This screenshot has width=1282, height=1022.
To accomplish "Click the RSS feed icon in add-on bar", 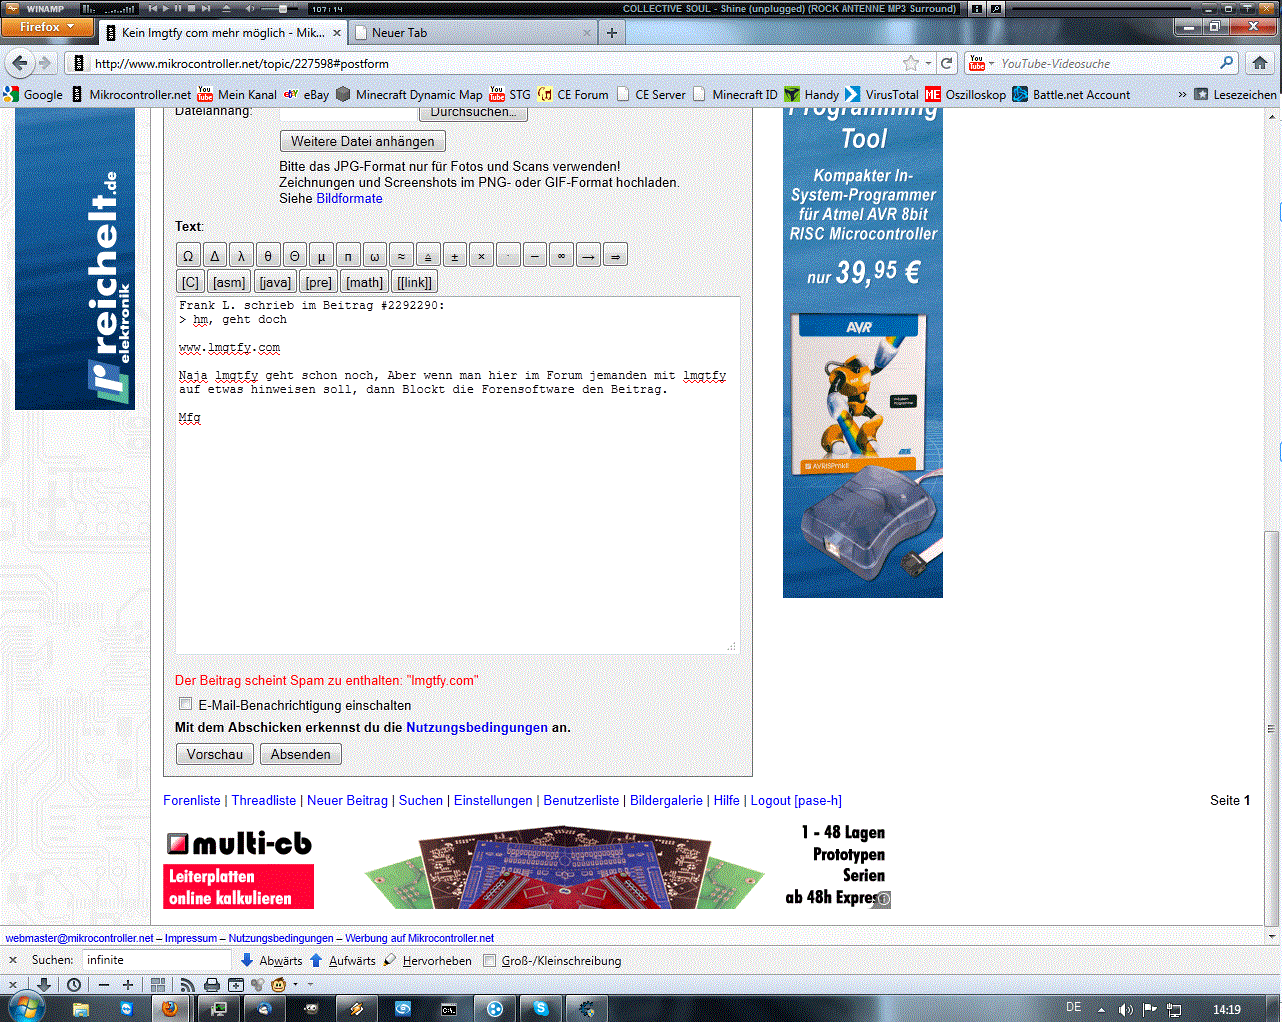I will [187, 985].
